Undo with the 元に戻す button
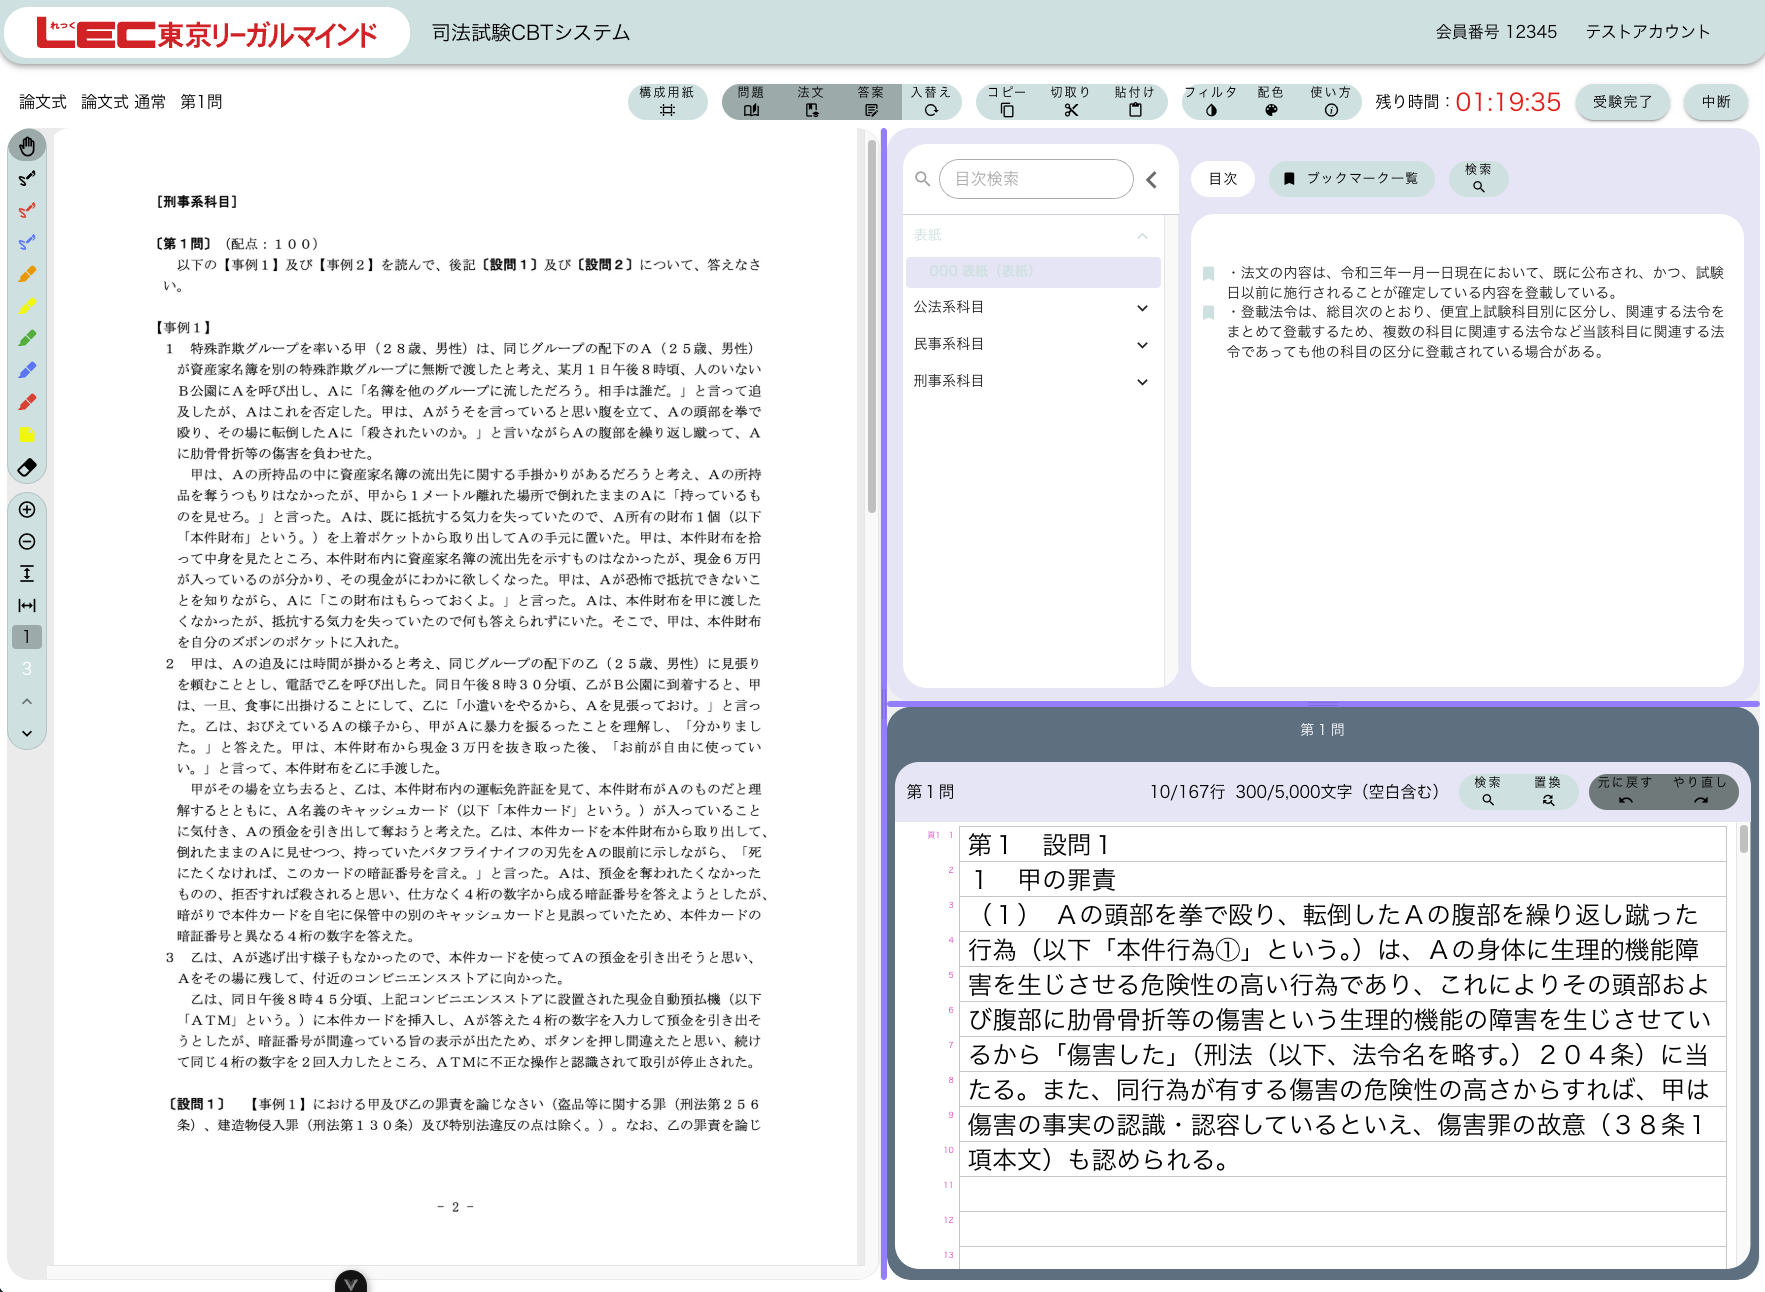The height and width of the screenshot is (1292, 1765). tap(1625, 792)
